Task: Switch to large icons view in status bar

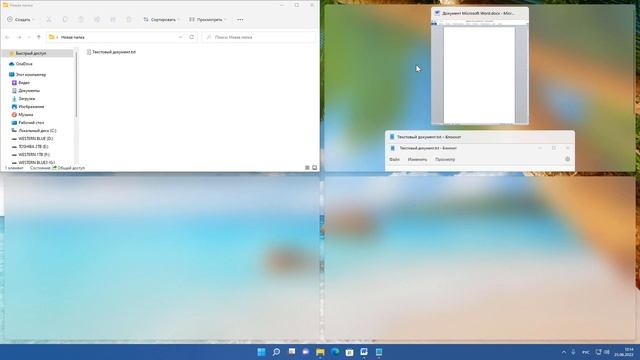Action: (315, 168)
